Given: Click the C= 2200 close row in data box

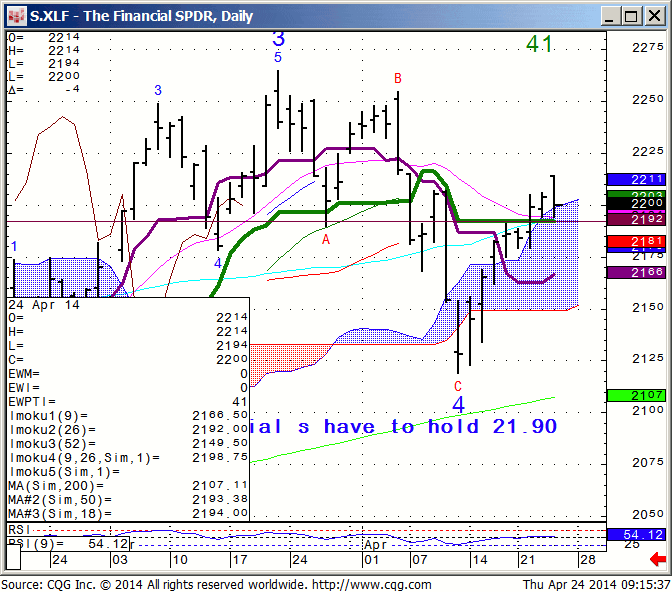Looking at the screenshot, I should click(128, 360).
